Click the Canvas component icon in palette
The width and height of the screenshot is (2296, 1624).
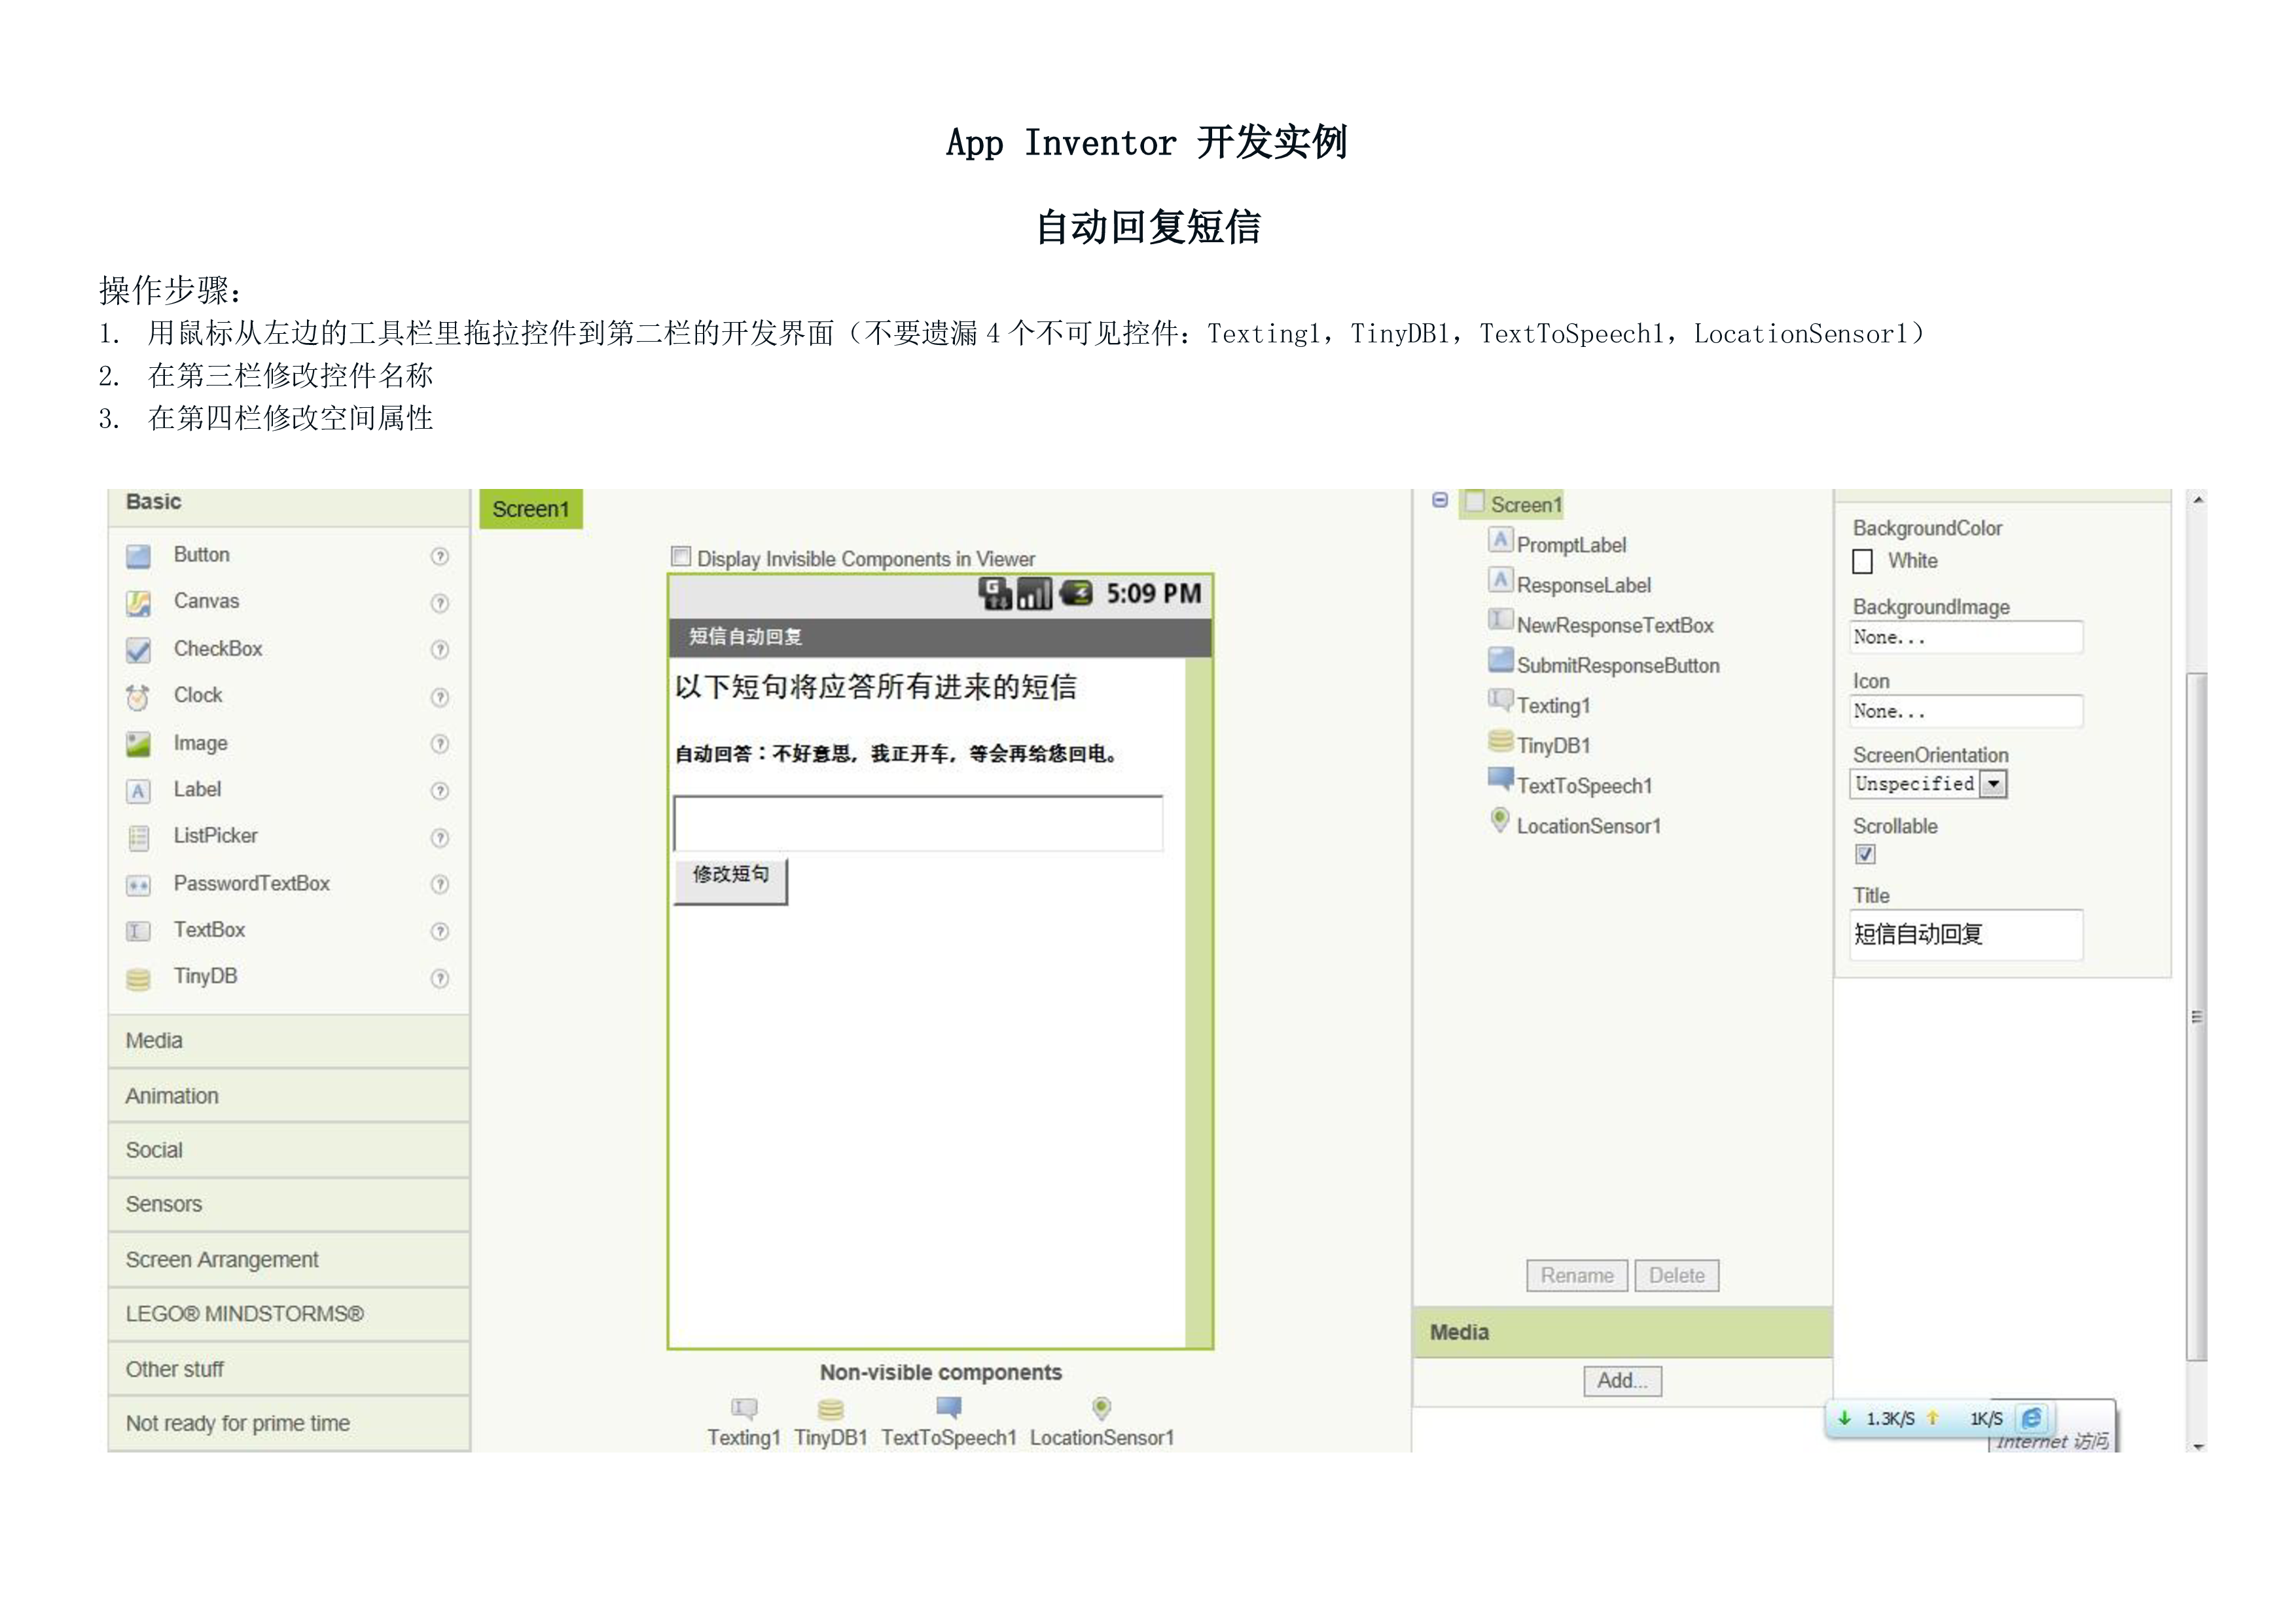tap(138, 603)
